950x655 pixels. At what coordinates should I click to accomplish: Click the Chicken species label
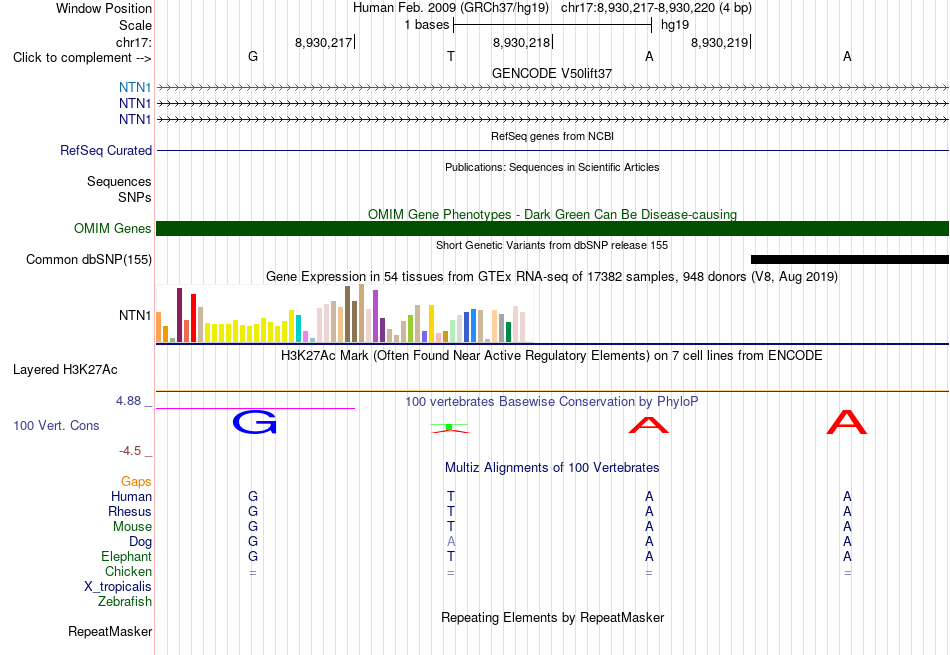click(x=128, y=571)
